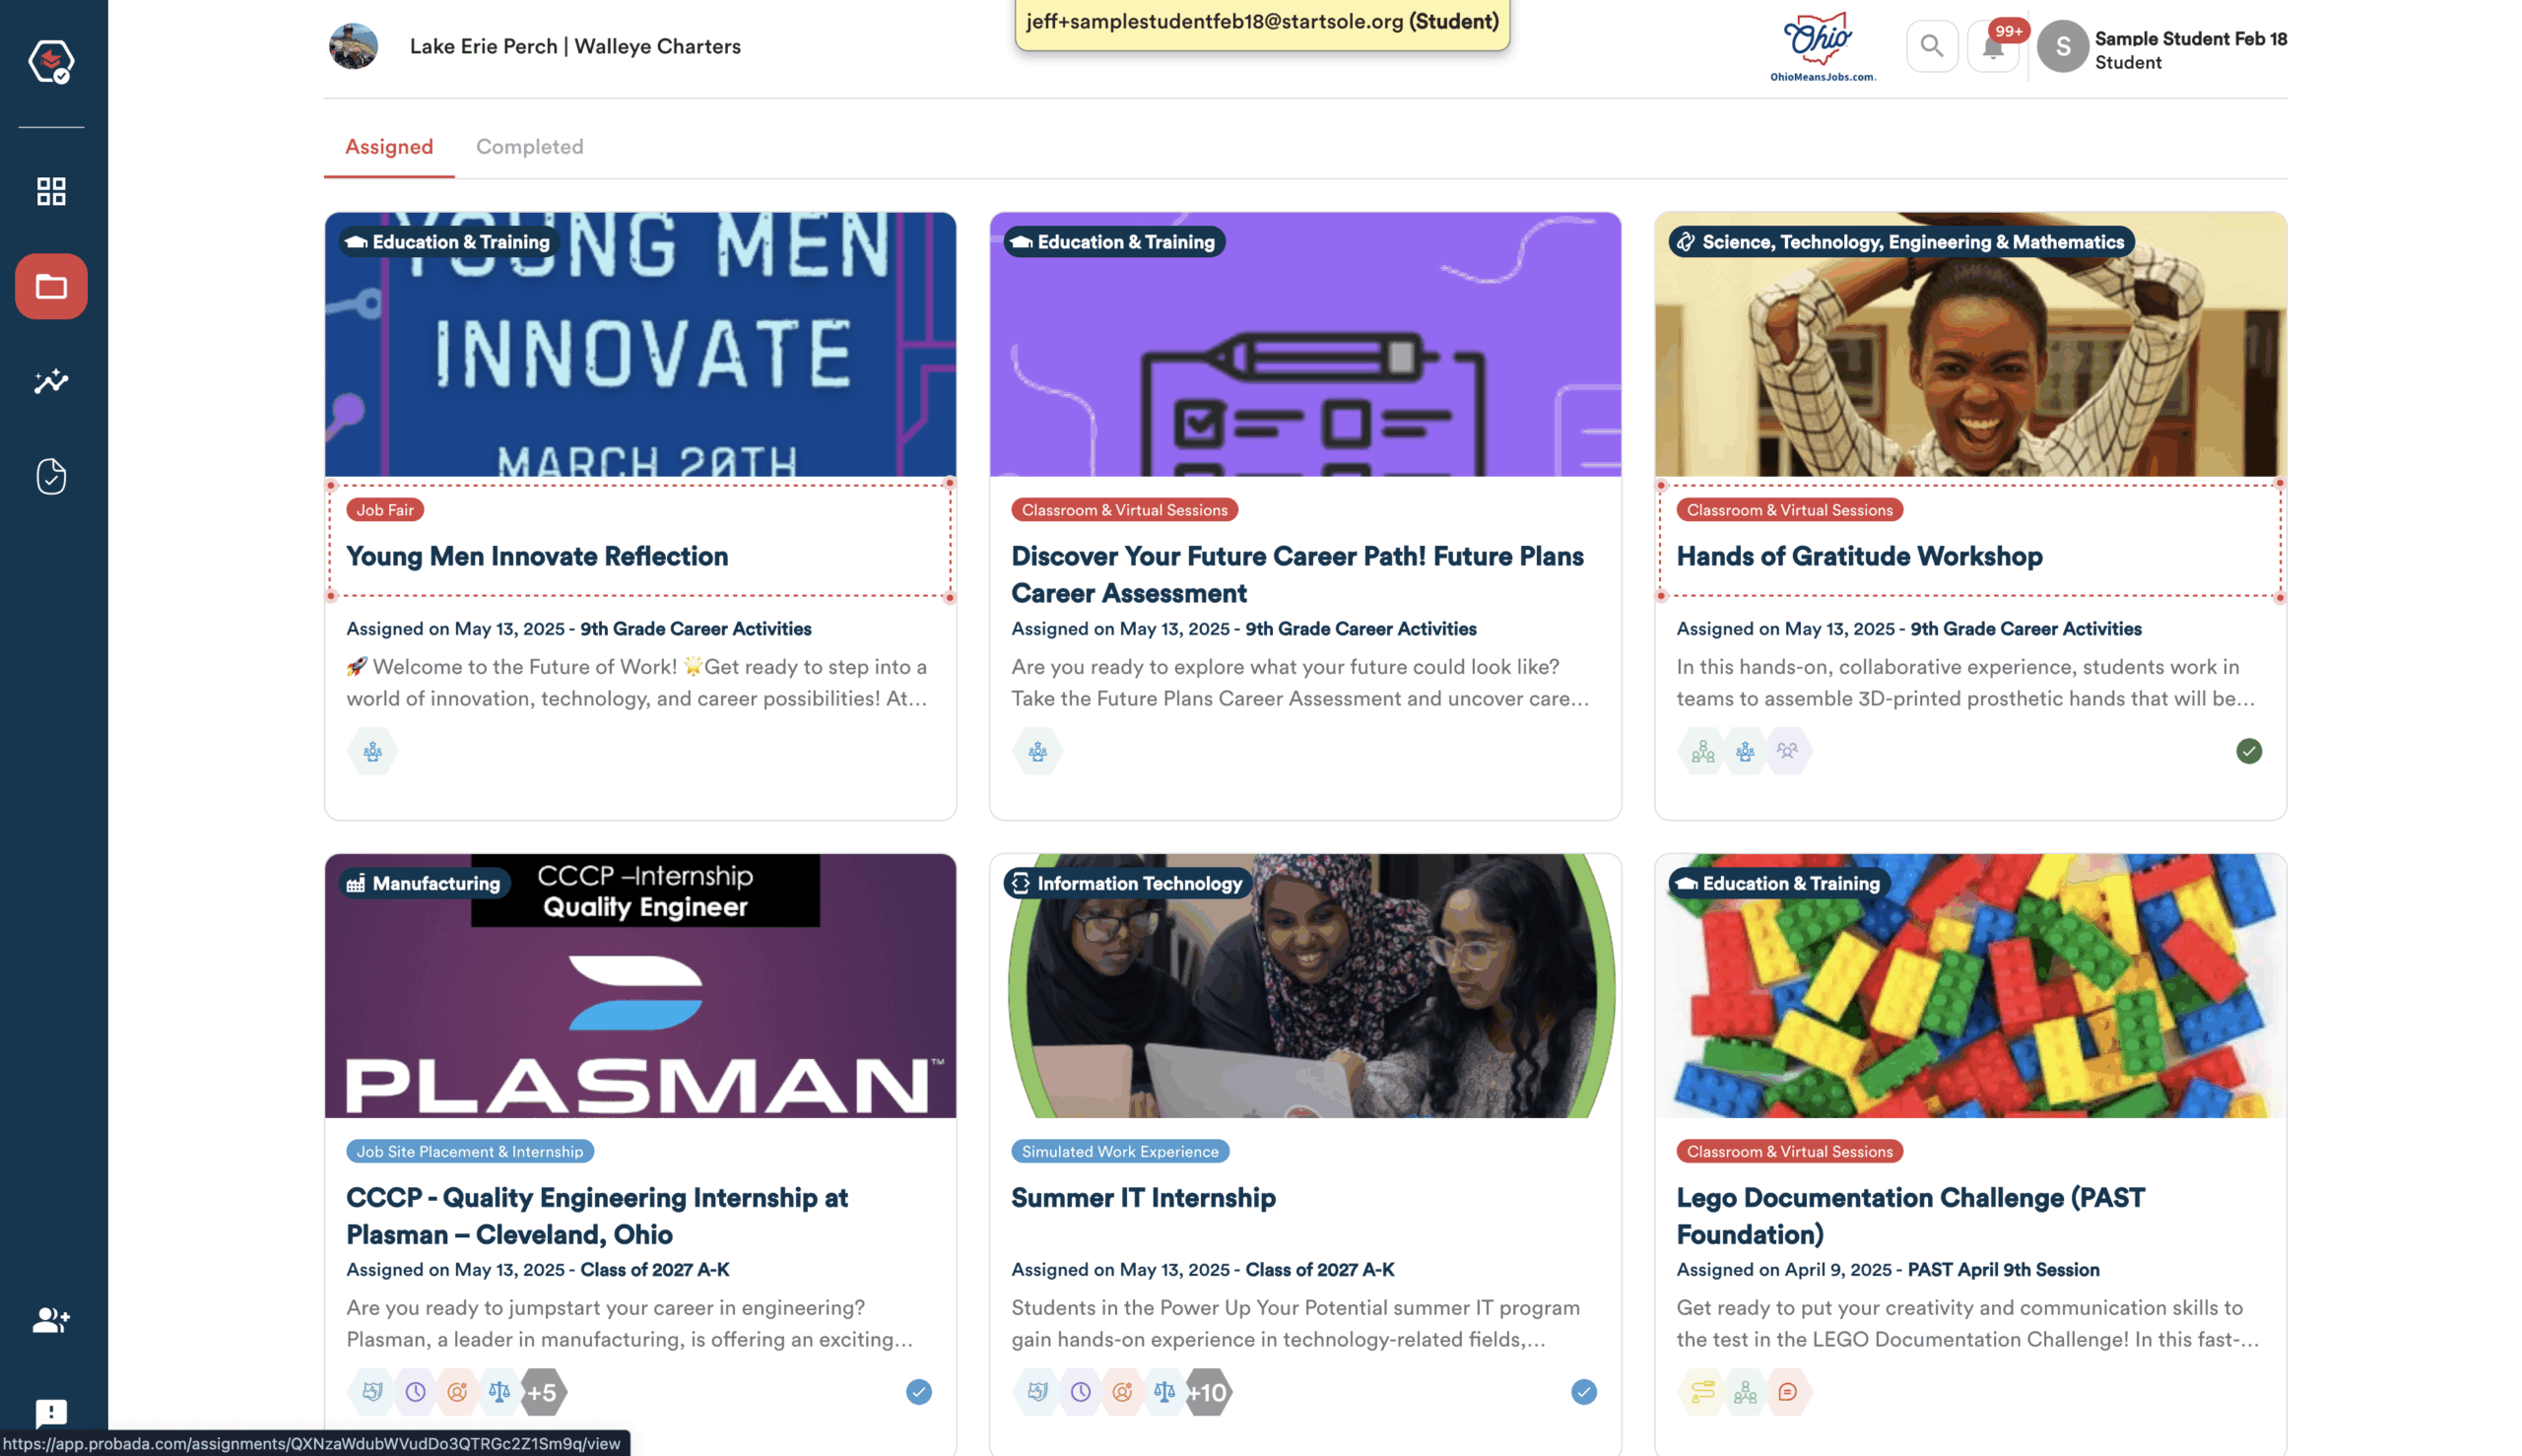Click yellow route badge on Lego Documentation card

(1702, 1392)
